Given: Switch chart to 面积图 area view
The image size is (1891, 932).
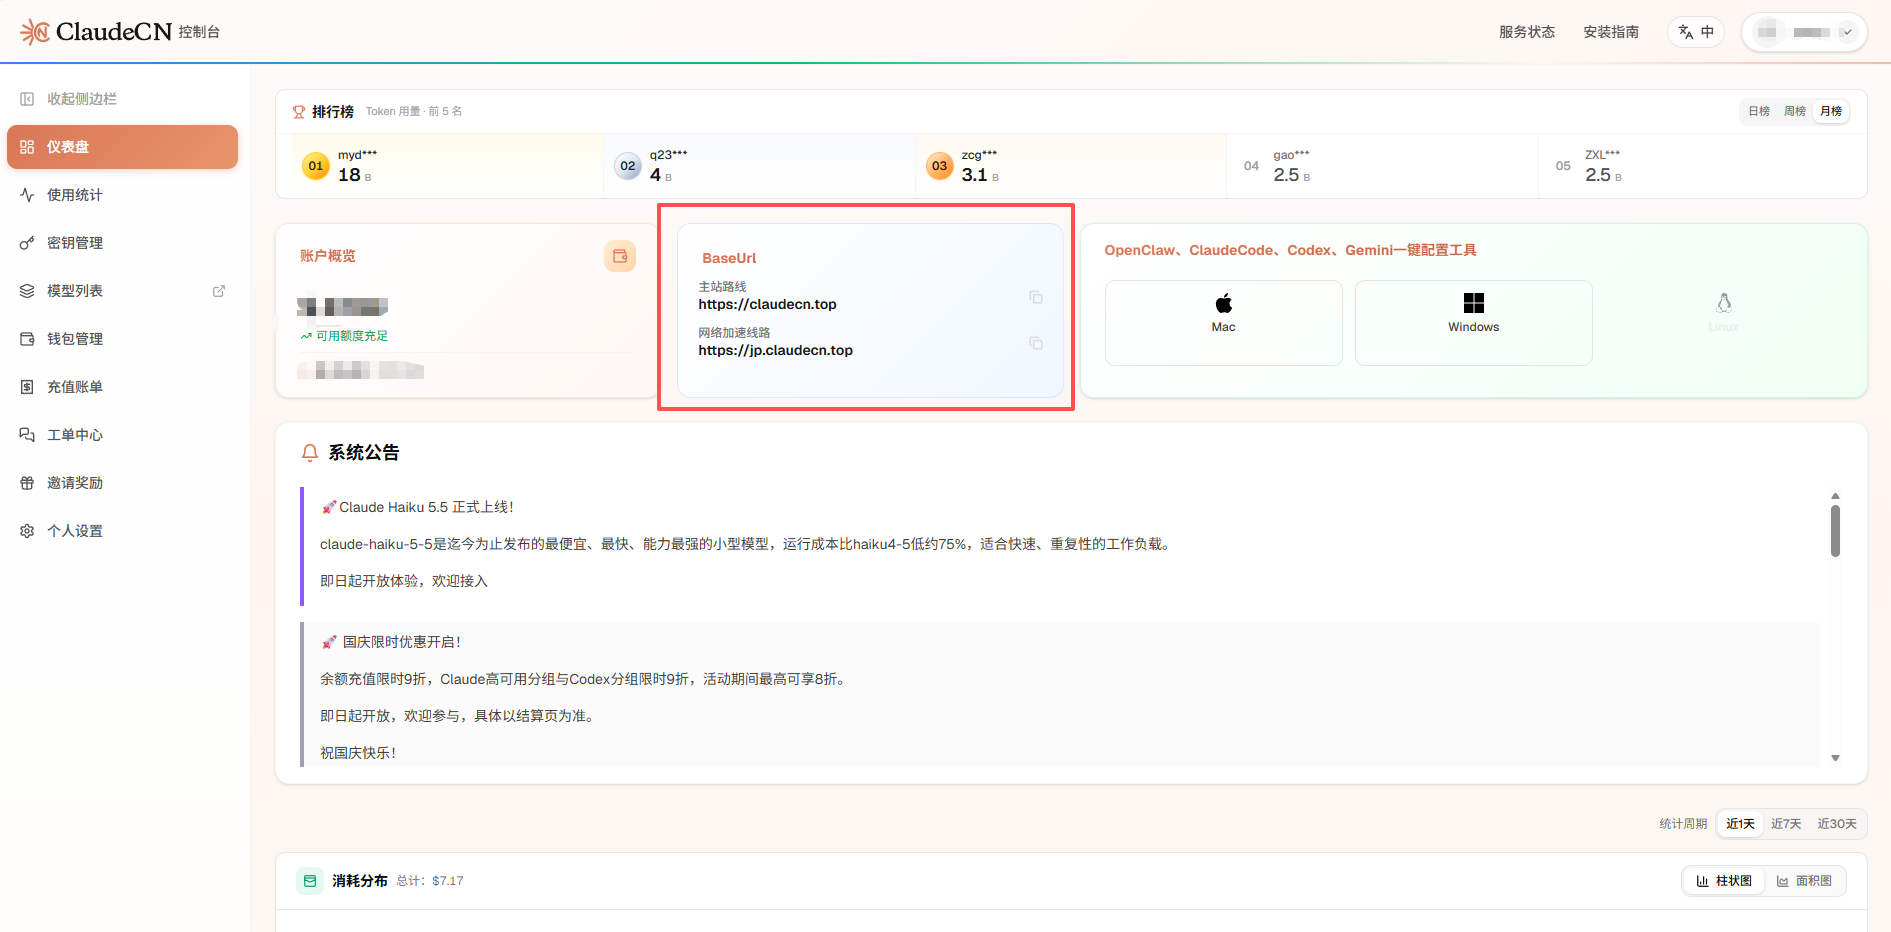Looking at the screenshot, I should click(x=1804, y=881).
